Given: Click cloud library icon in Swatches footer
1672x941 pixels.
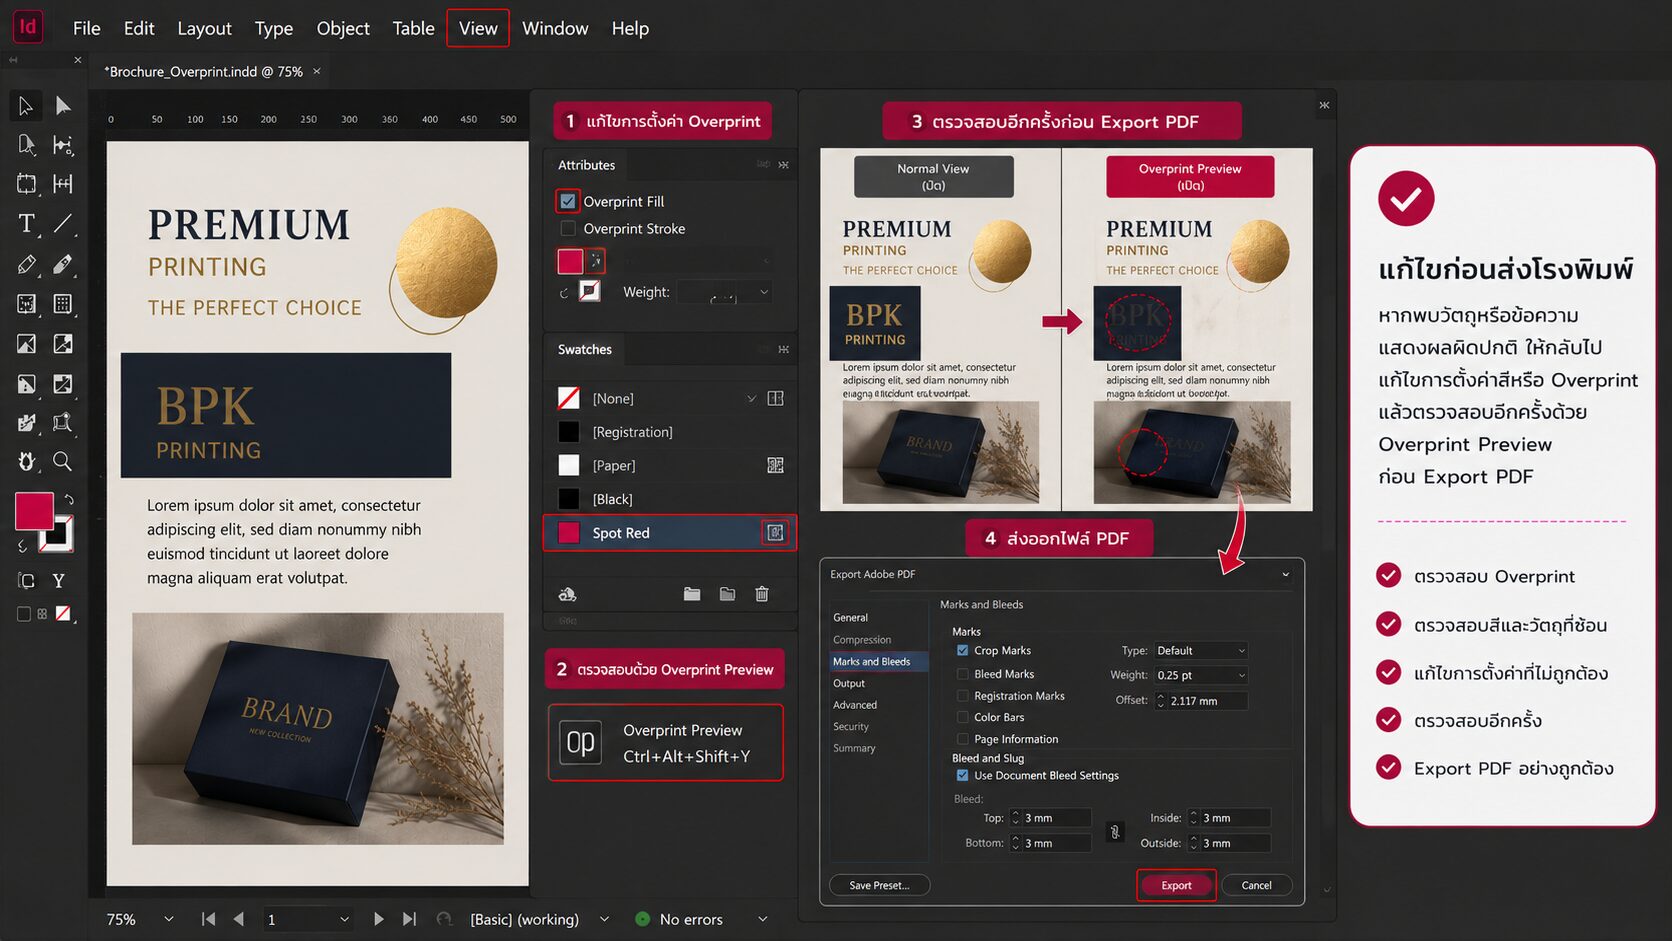Looking at the screenshot, I should 567,594.
